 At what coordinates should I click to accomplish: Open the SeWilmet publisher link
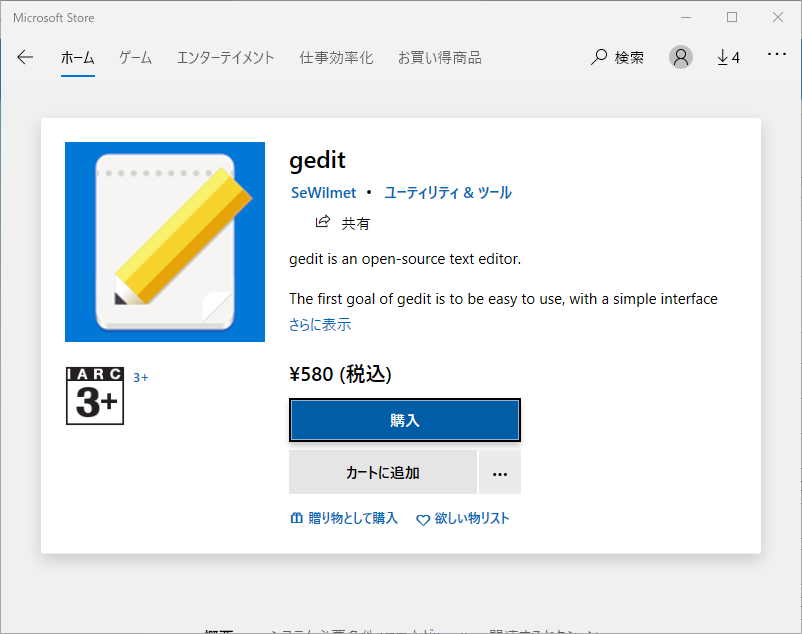pos(323,192)
